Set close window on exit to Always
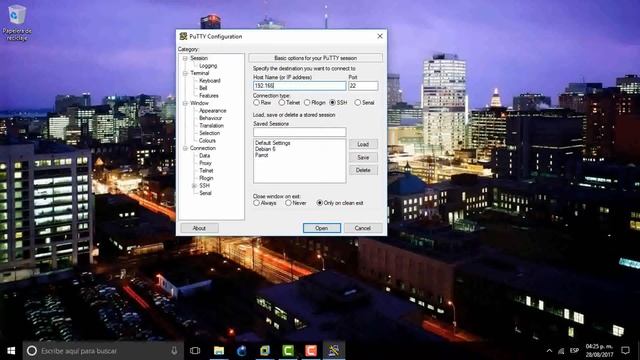The image size is (640, 360). point(256,203)
